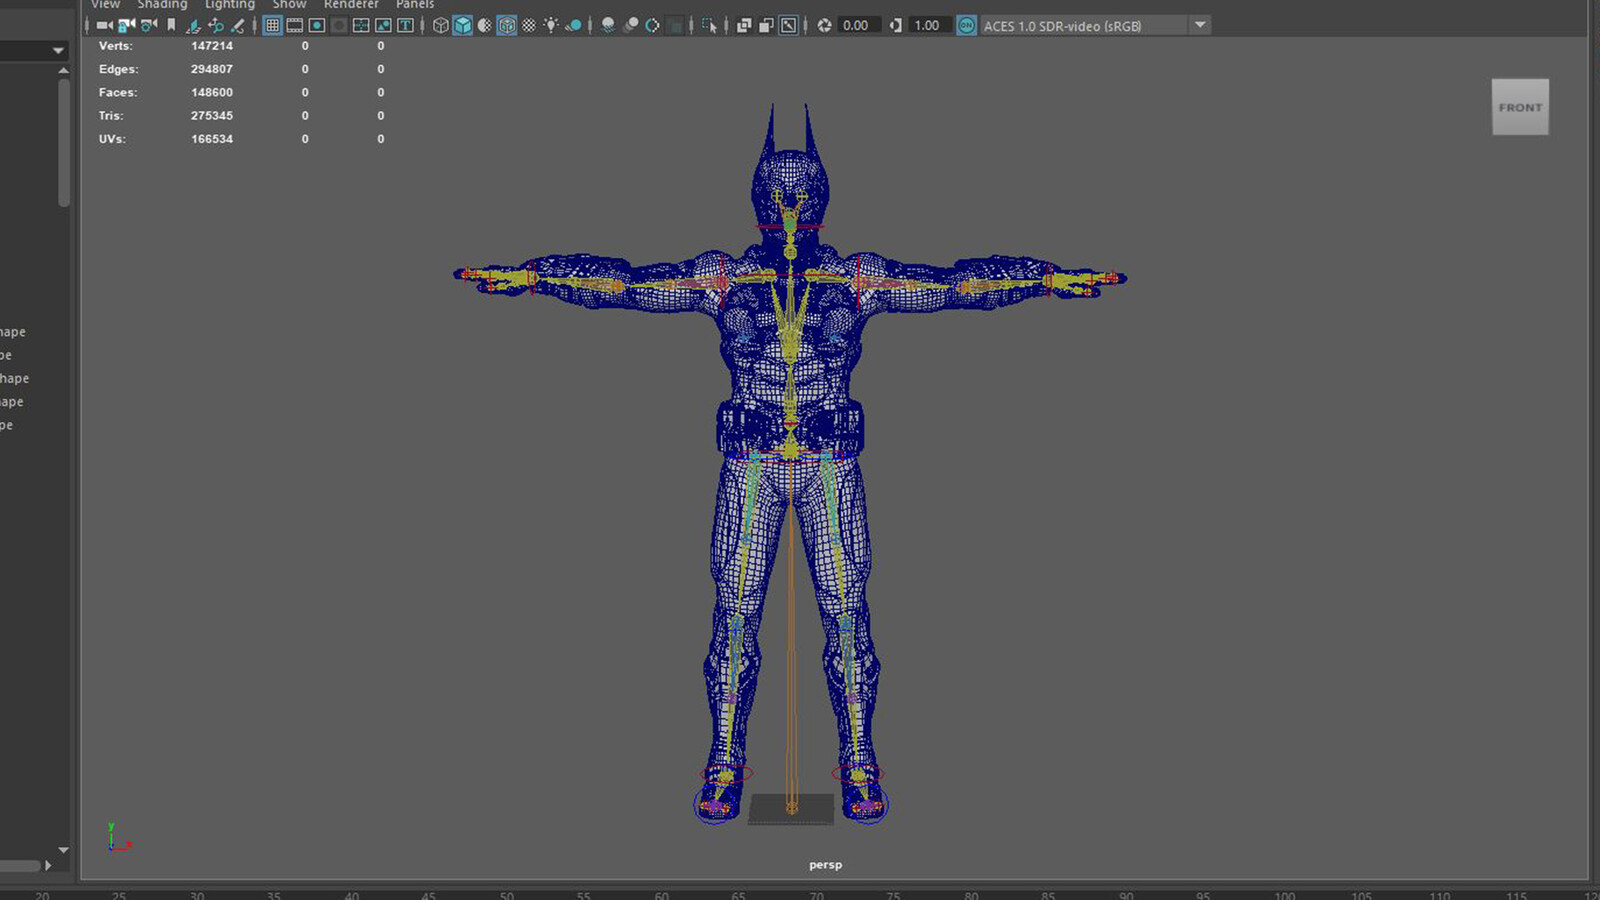The height and width of the screenshot is (900, 1600).
Task: Click the Gamma value field 1.00
Action: coord(930,26)
